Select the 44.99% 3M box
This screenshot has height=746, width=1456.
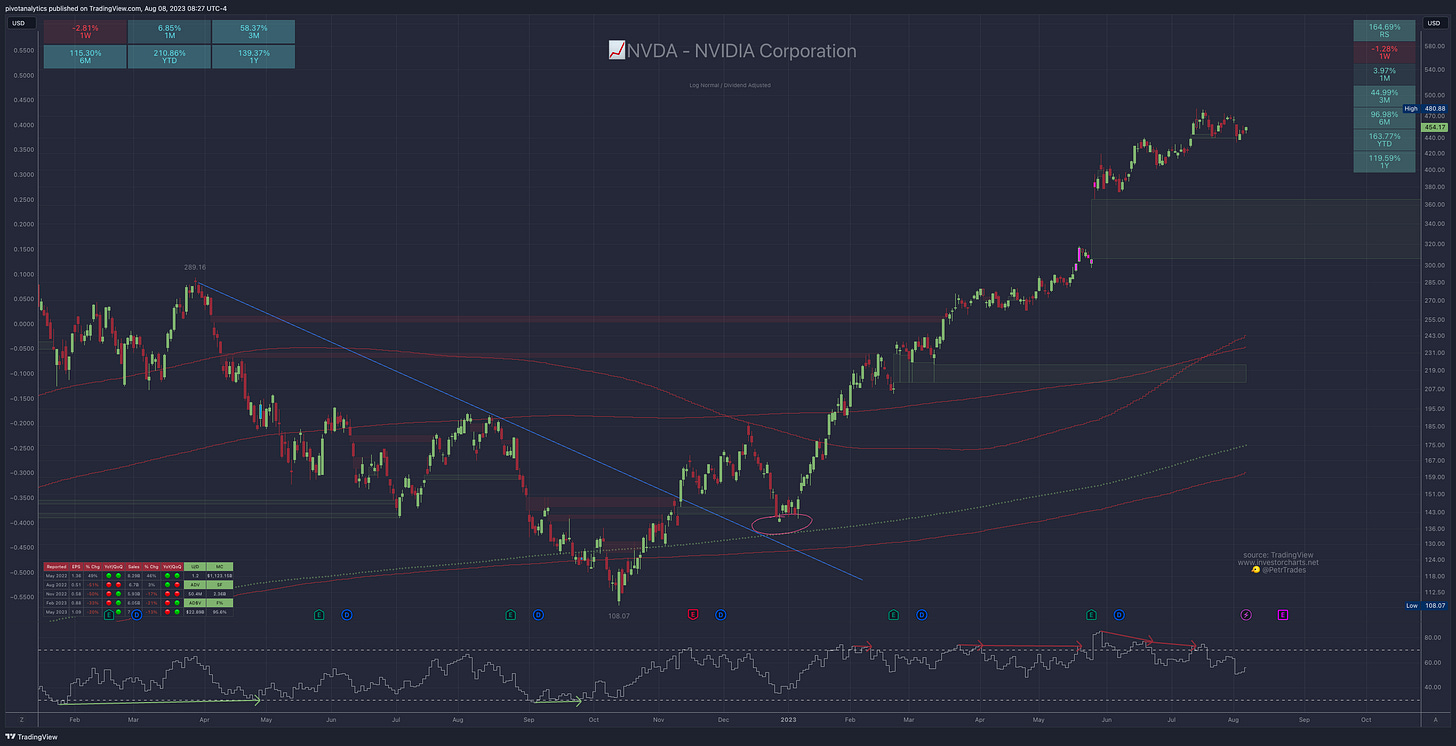(x=1384, y=96)
